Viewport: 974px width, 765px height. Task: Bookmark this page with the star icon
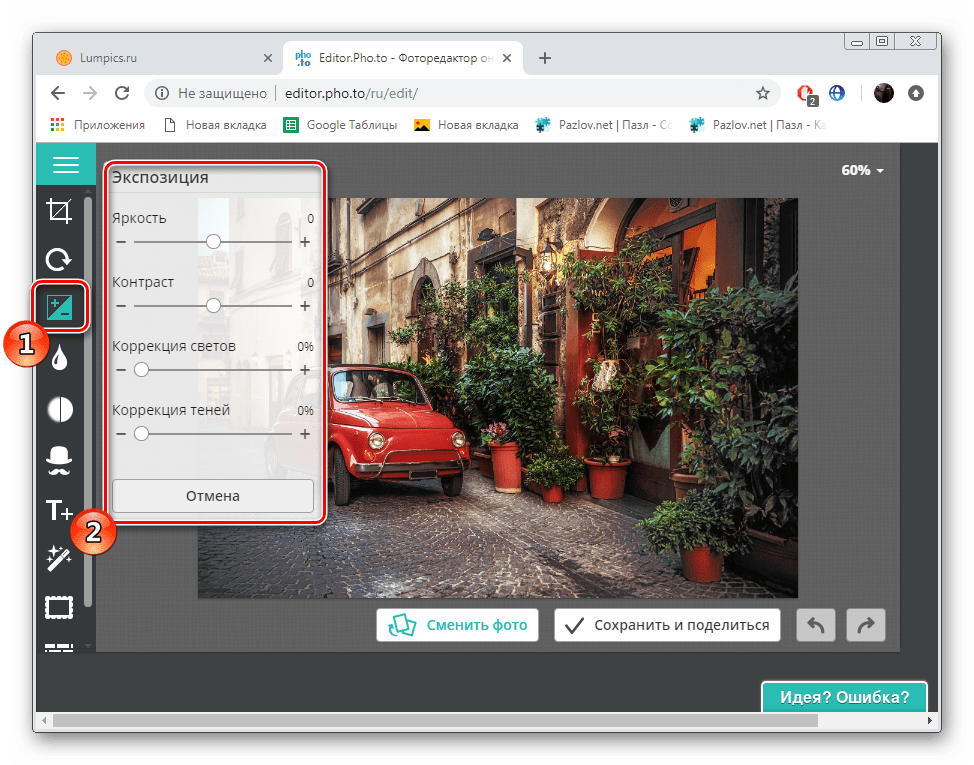pyautogui.click(x=763, y=93)
